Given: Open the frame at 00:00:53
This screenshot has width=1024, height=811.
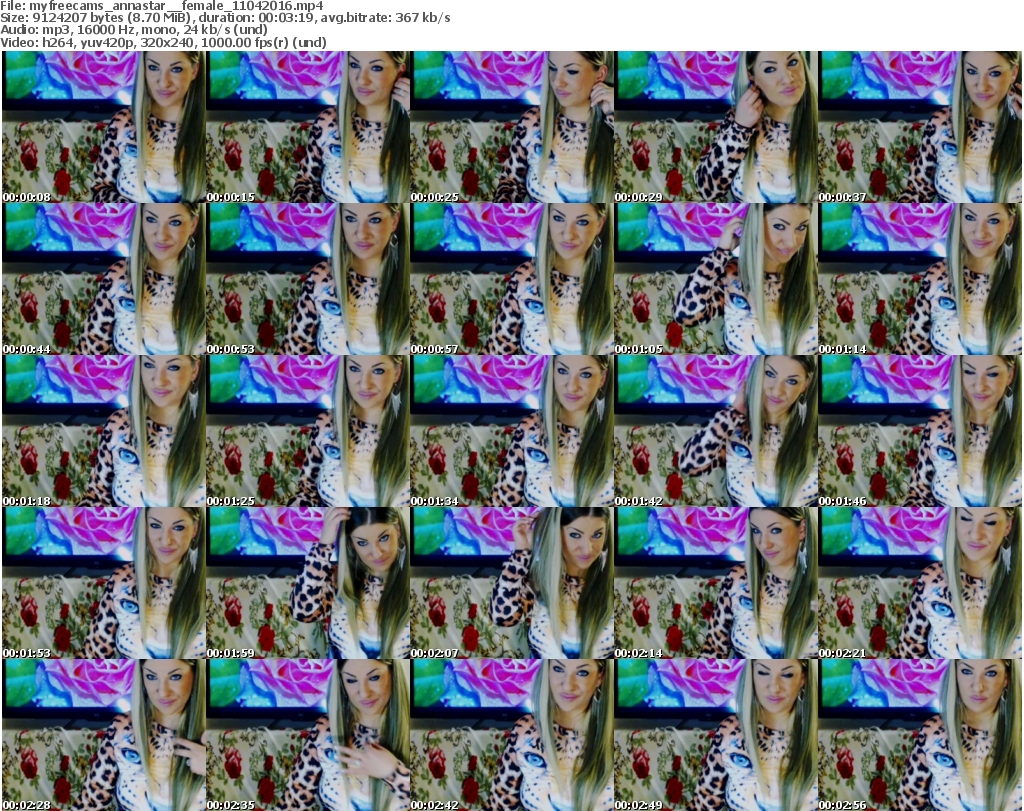Looking at the screenshot, I should pos(308,279).
